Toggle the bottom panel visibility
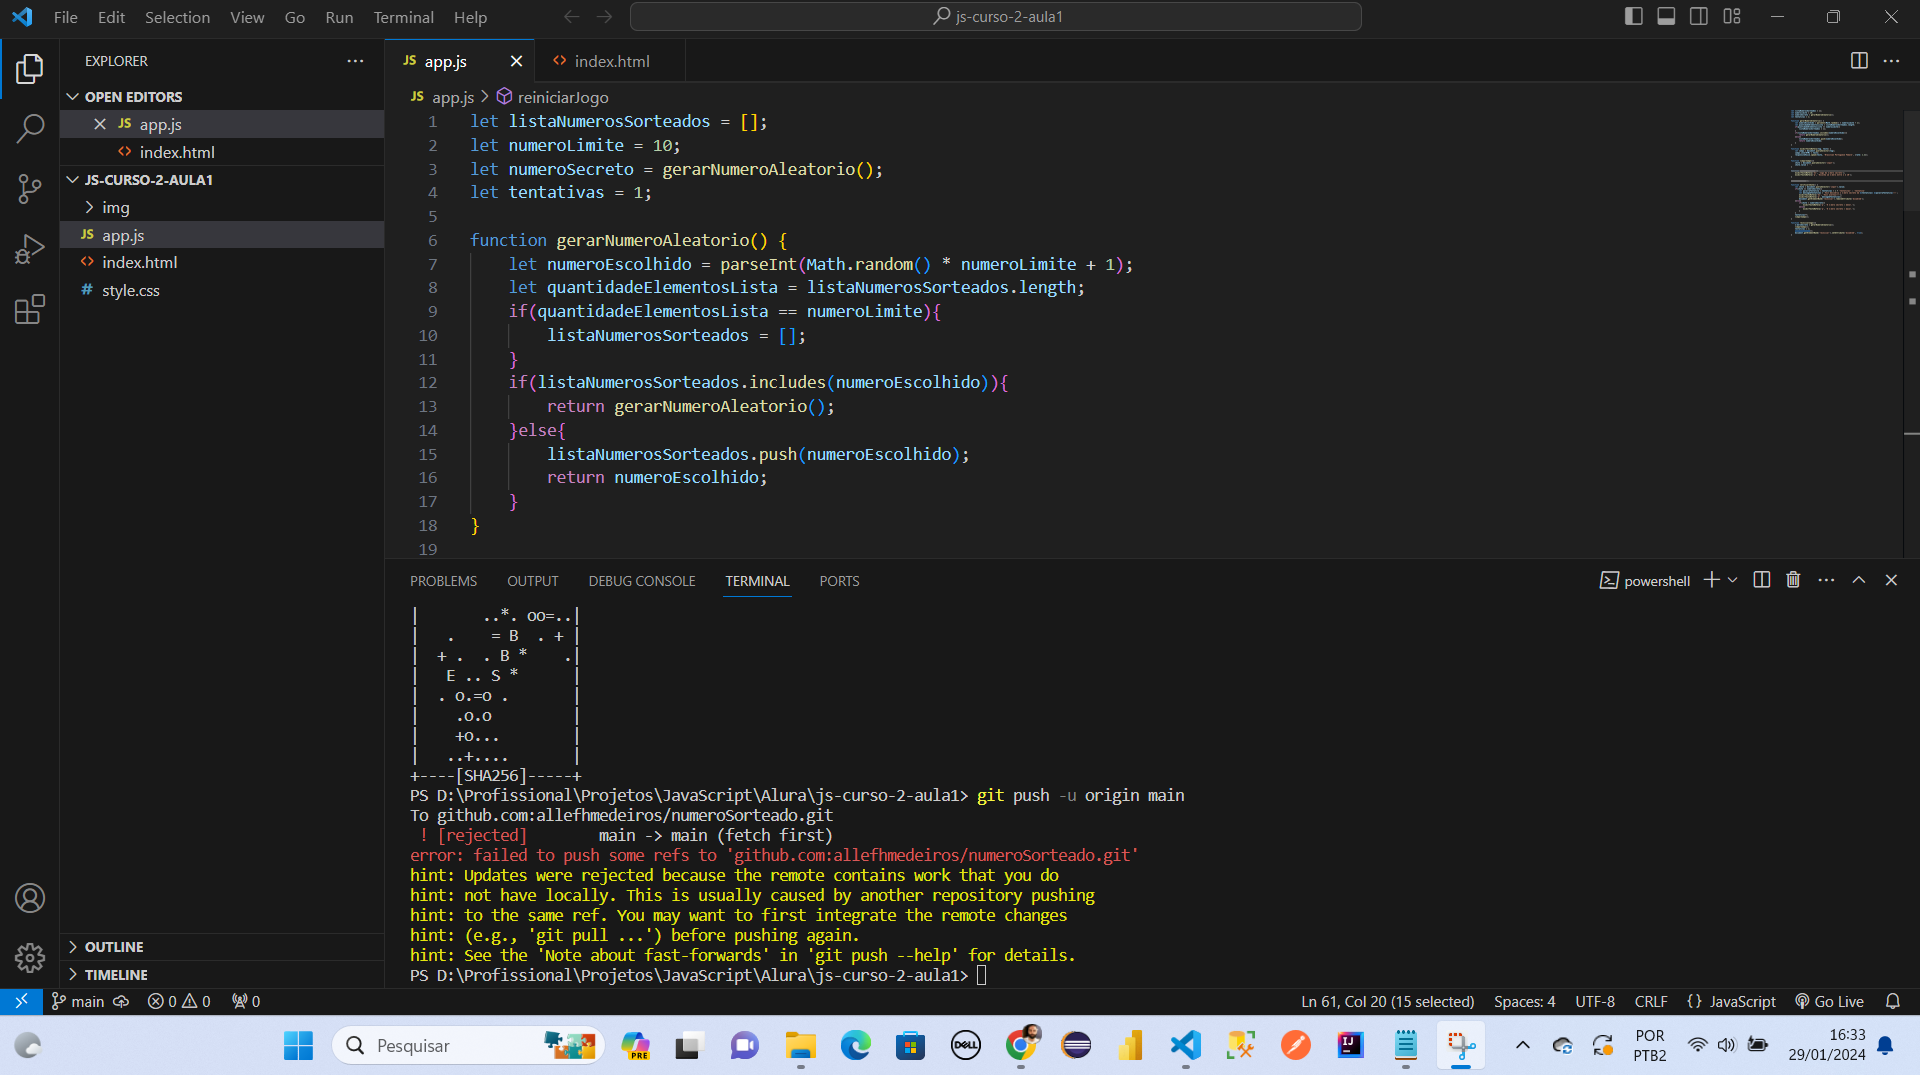The height and width of the screenshot is (1075, 1920). coord(1666,16)
